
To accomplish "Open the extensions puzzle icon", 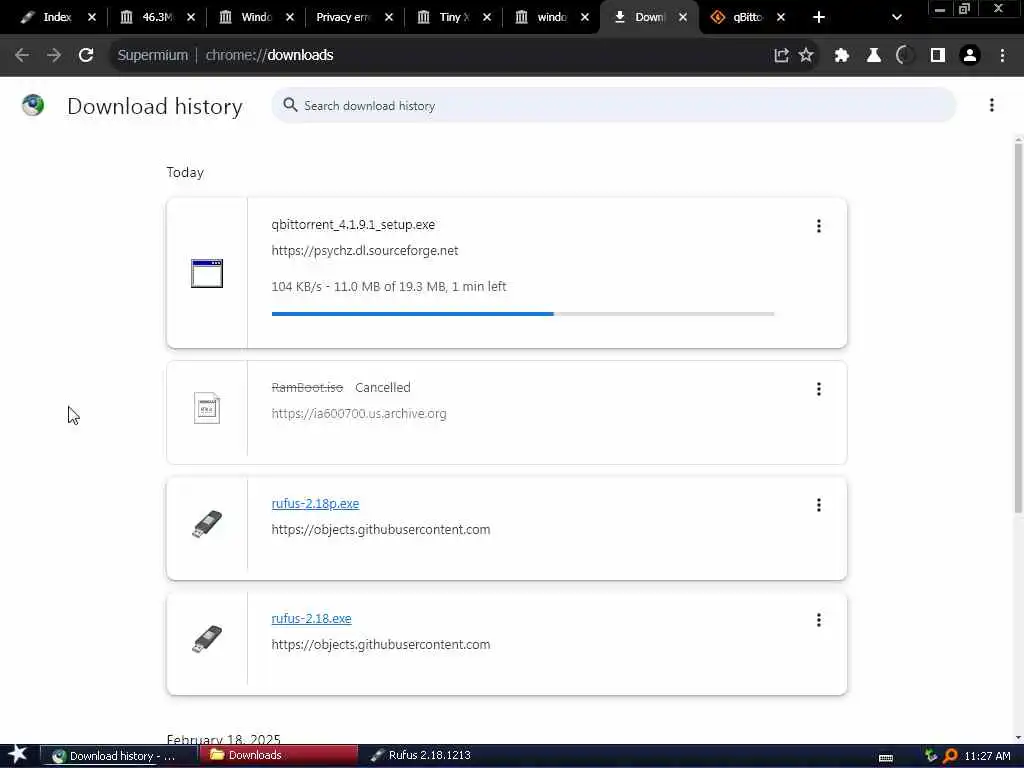I will point(841,56).
